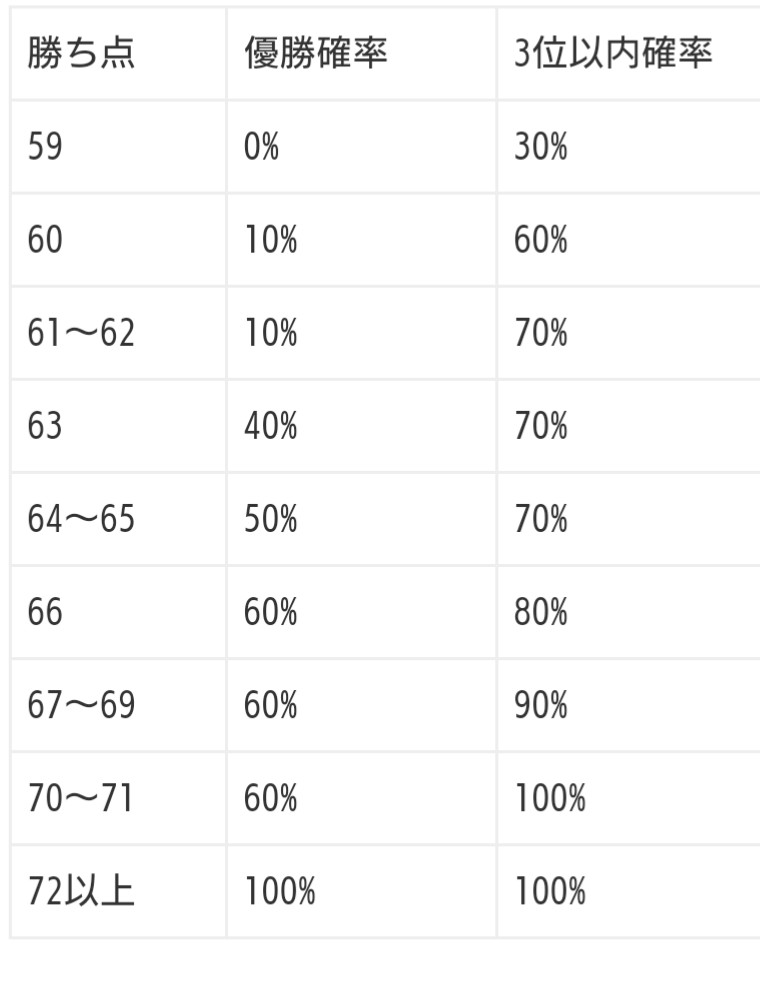Click the 90% top-three probability cell
This screenshot has height=981, width=760.
(540, 705)
